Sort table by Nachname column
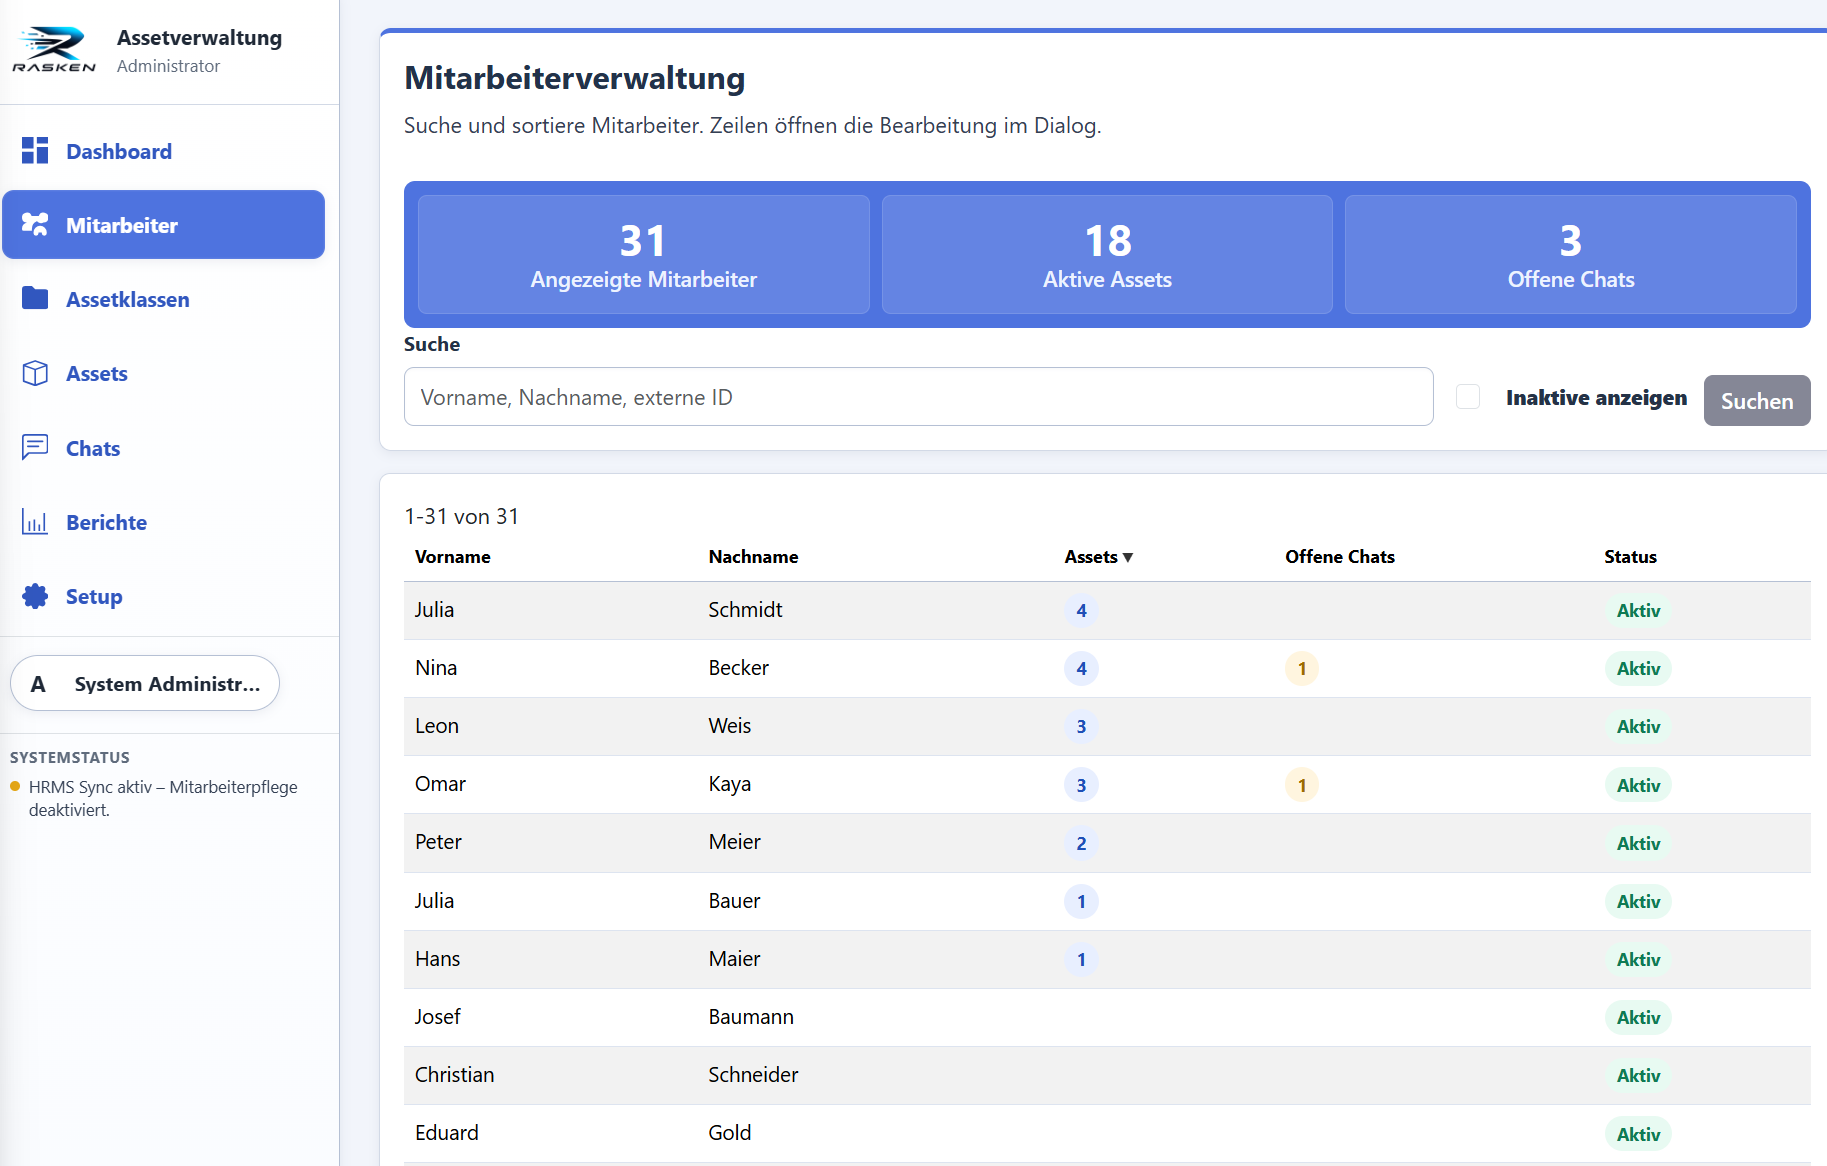The height and width of the screenshot is (1166, 1827). (x=753, y=557)
